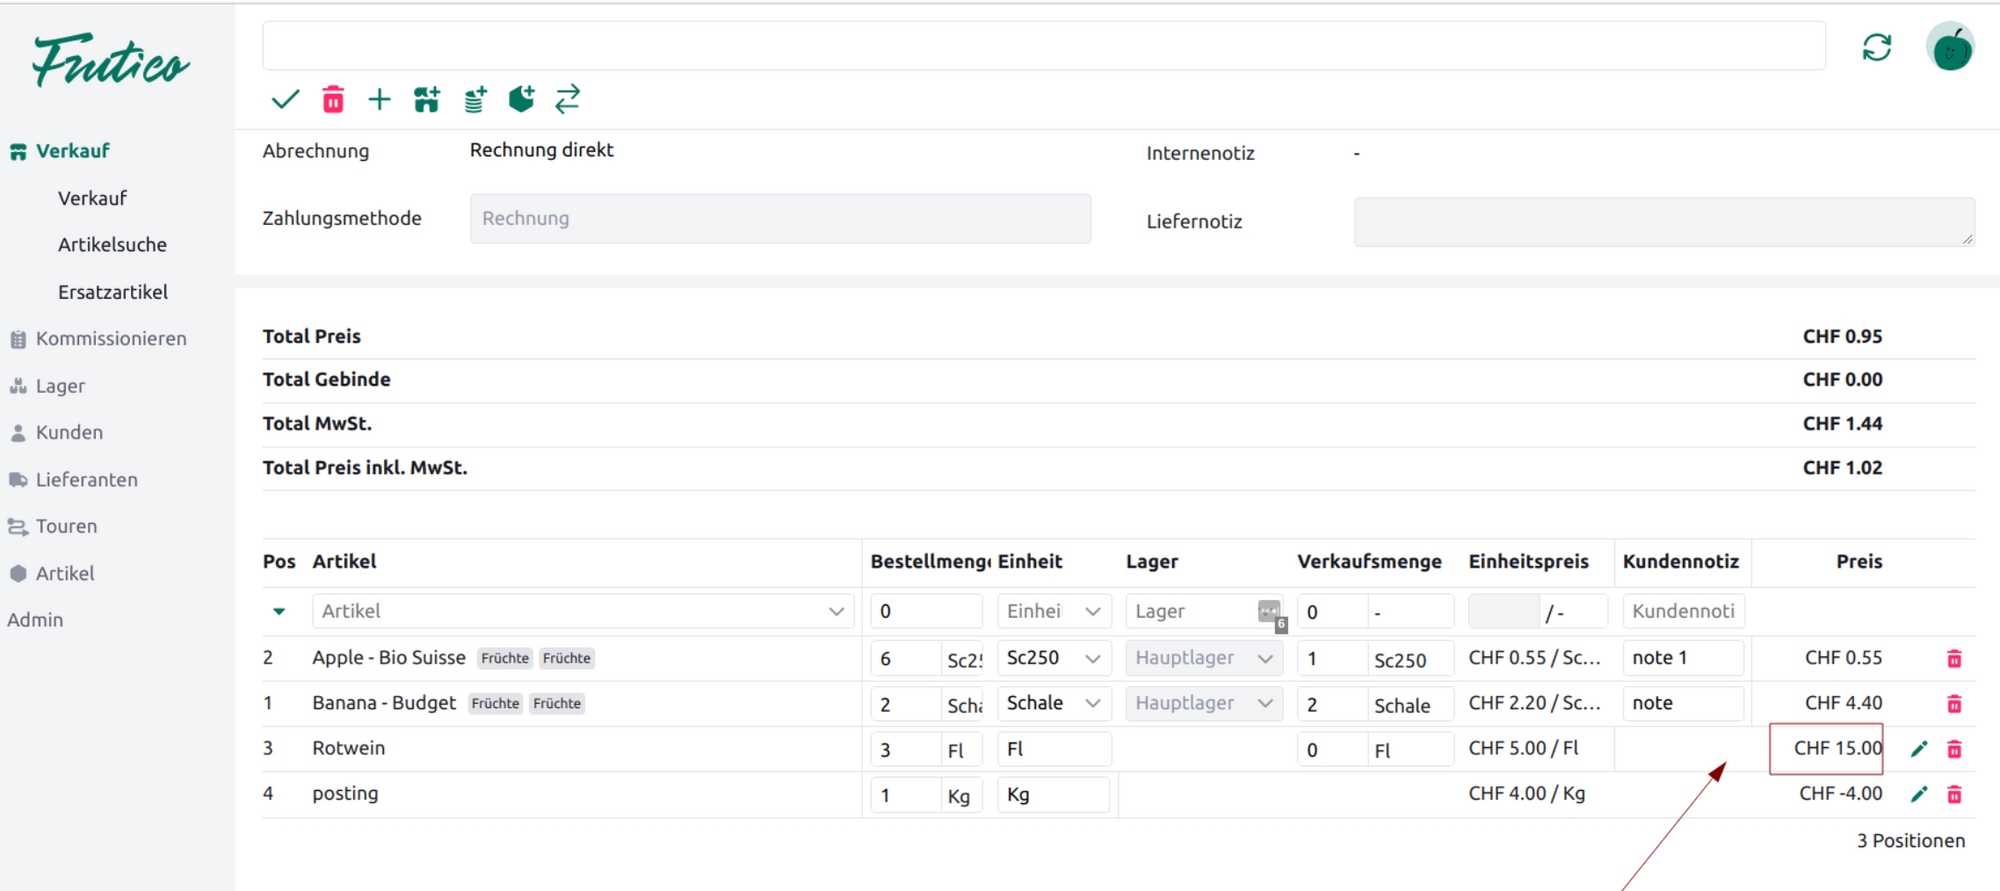
Task: Open the user avatar at top right
Action: coord(1949,47)
